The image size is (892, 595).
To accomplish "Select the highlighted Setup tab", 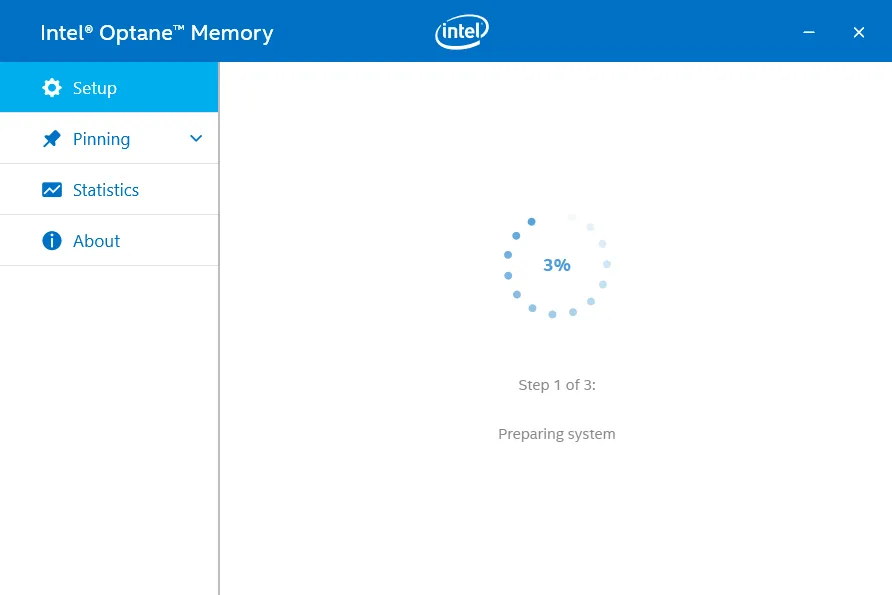I will coord(94,88).
